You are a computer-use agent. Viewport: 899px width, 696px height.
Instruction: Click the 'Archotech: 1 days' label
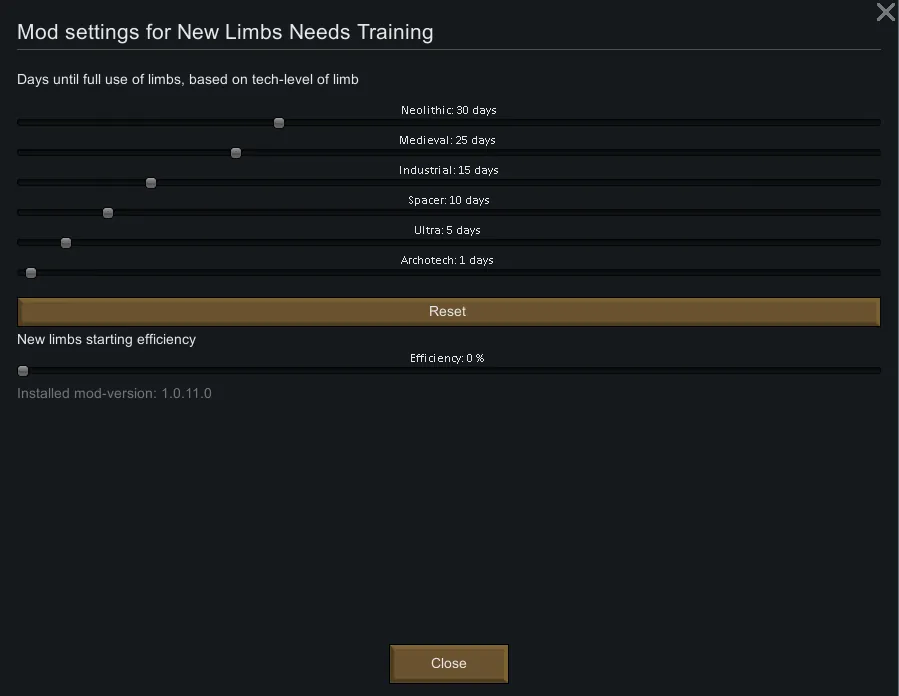(447, 260)
